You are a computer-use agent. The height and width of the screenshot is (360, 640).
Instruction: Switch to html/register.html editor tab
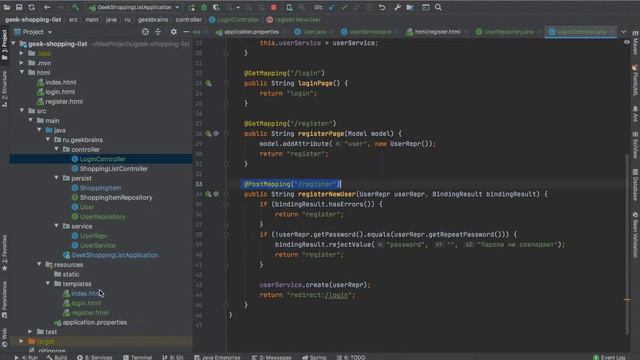tap(433, 32)
